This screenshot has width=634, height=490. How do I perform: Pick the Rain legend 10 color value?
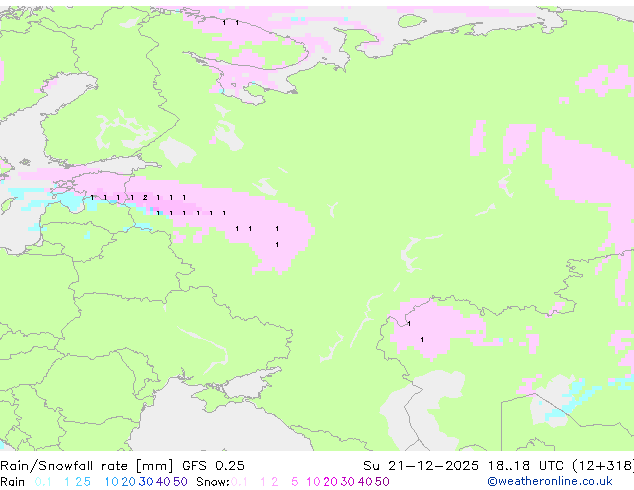pyautogui.click(x=111, y=482)
